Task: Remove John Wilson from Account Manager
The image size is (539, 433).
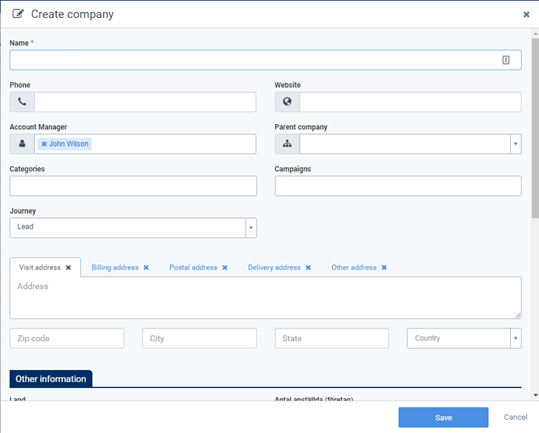Action: (x=44, y=144)
